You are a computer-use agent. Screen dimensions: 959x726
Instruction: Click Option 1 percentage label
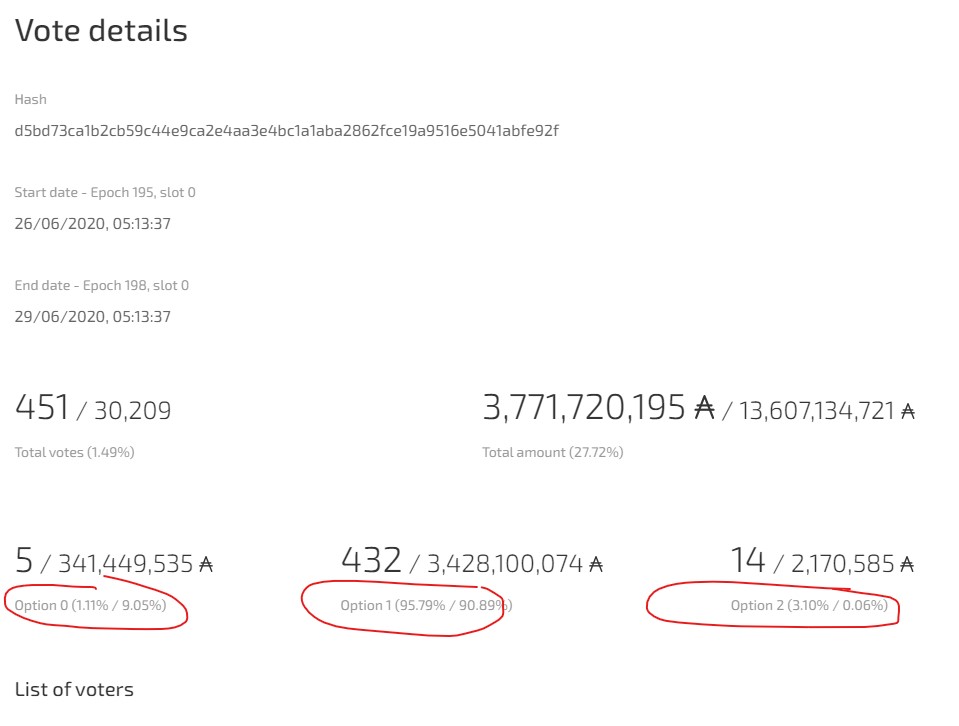click(x=426, y=605)
